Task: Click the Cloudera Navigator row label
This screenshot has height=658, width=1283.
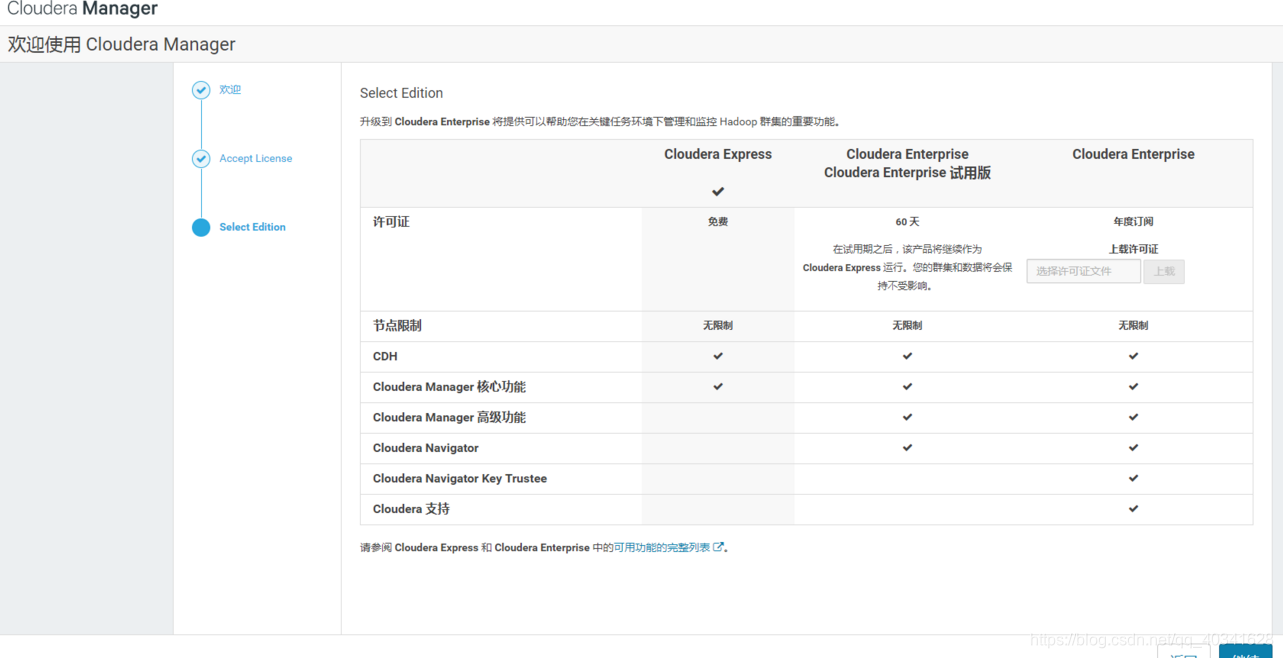Action: pyautogui.click(x=426, y=448)
